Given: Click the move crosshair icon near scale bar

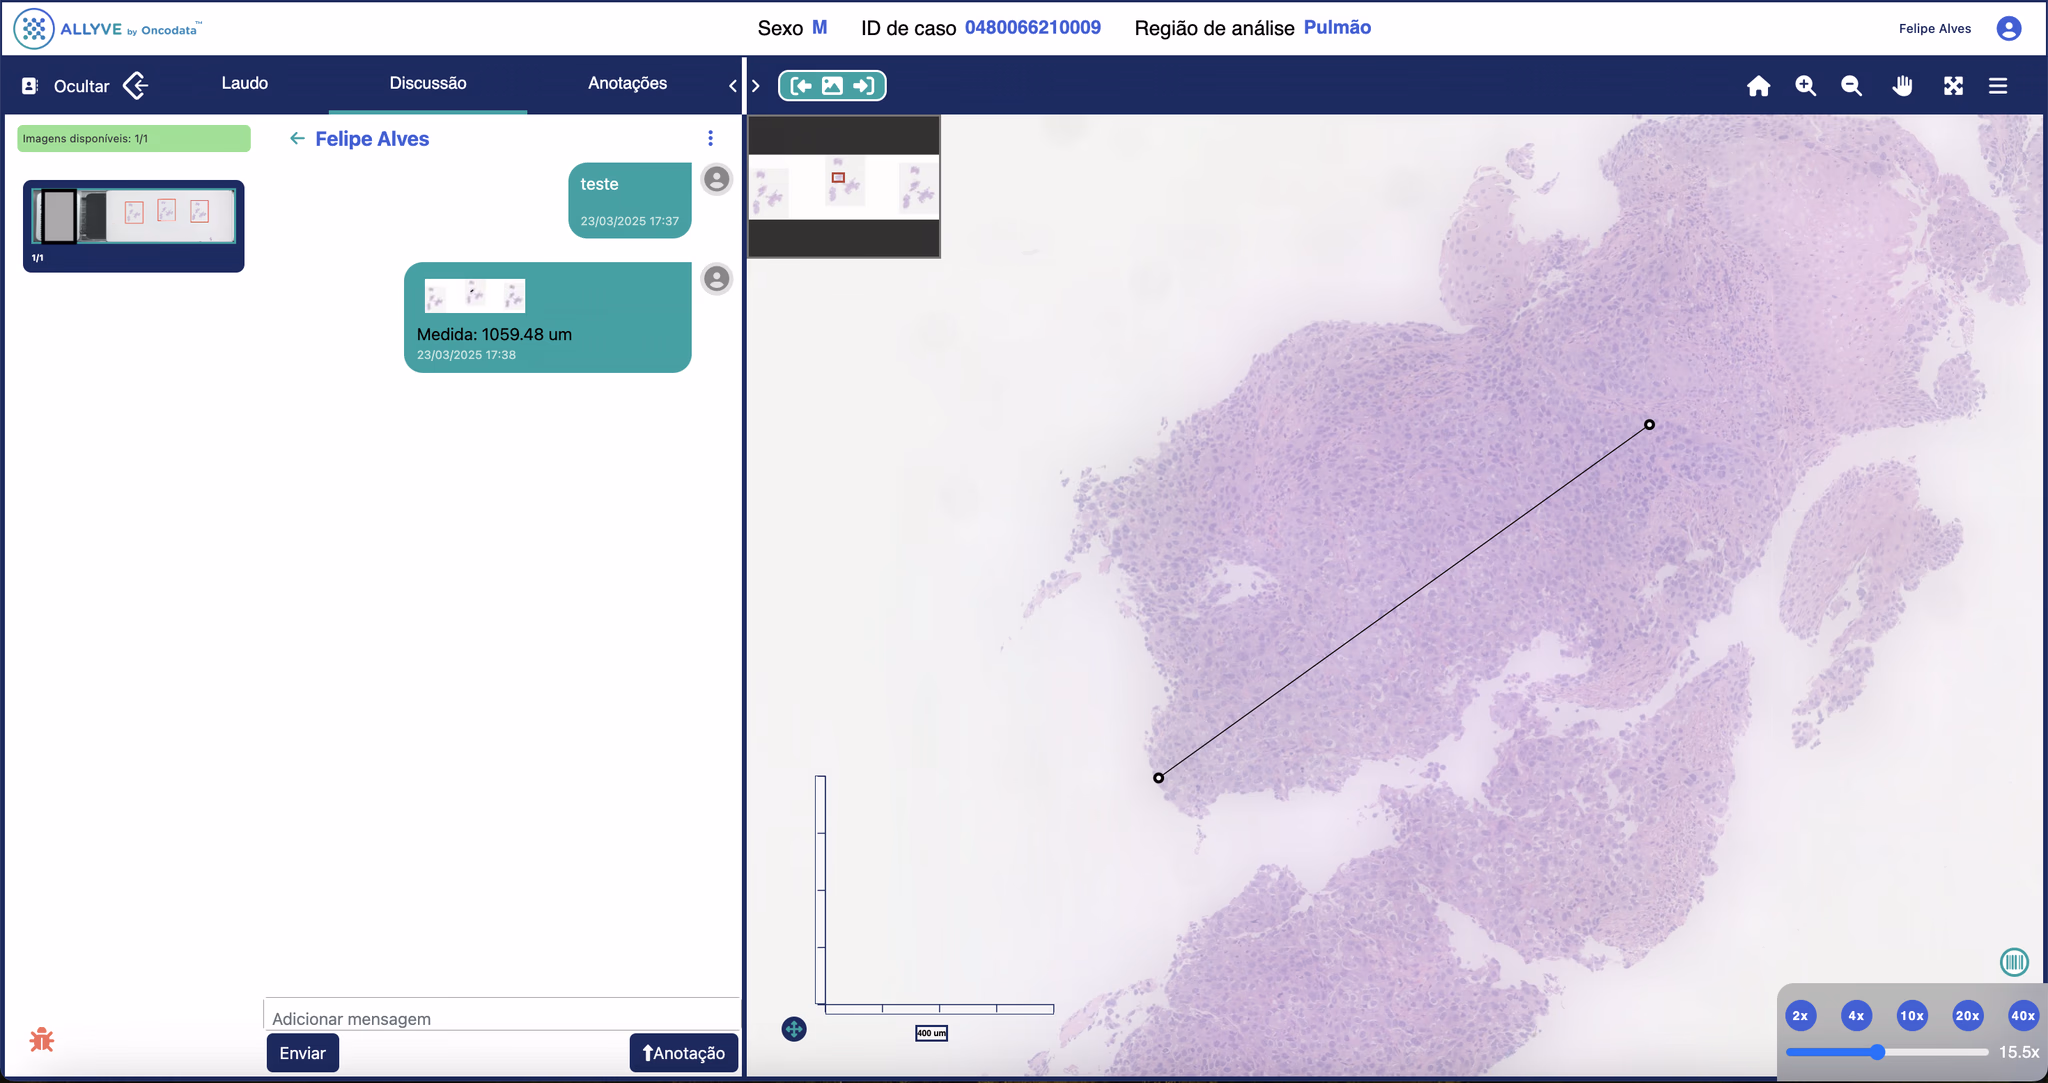Looking at the screenshot, I should tap(794, 1029).
